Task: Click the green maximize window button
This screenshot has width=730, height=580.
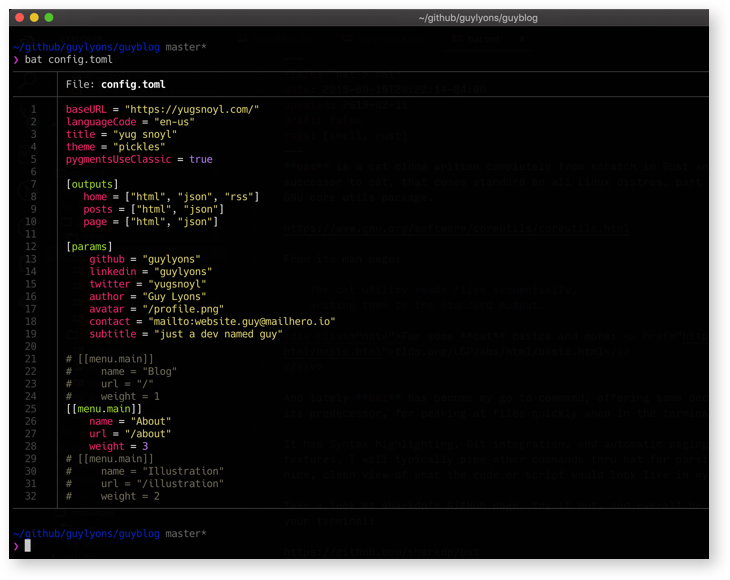Action: click(49, 18)
